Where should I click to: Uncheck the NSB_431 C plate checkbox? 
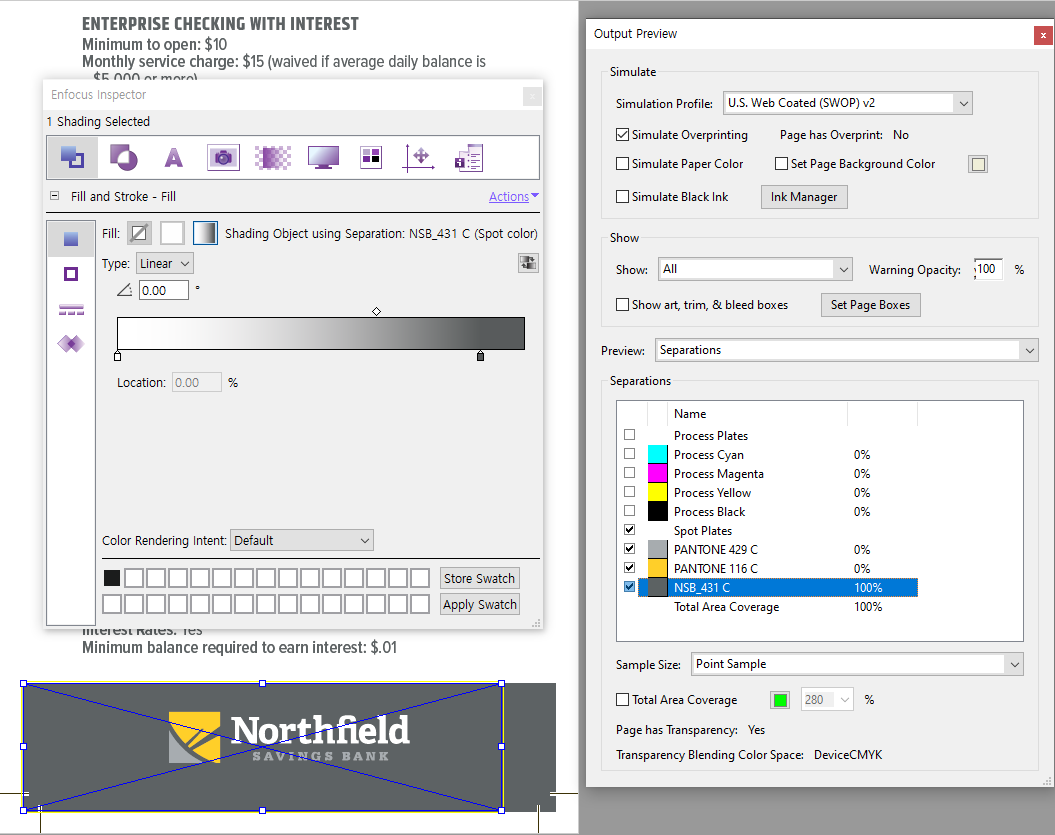[x=630, y=587]
